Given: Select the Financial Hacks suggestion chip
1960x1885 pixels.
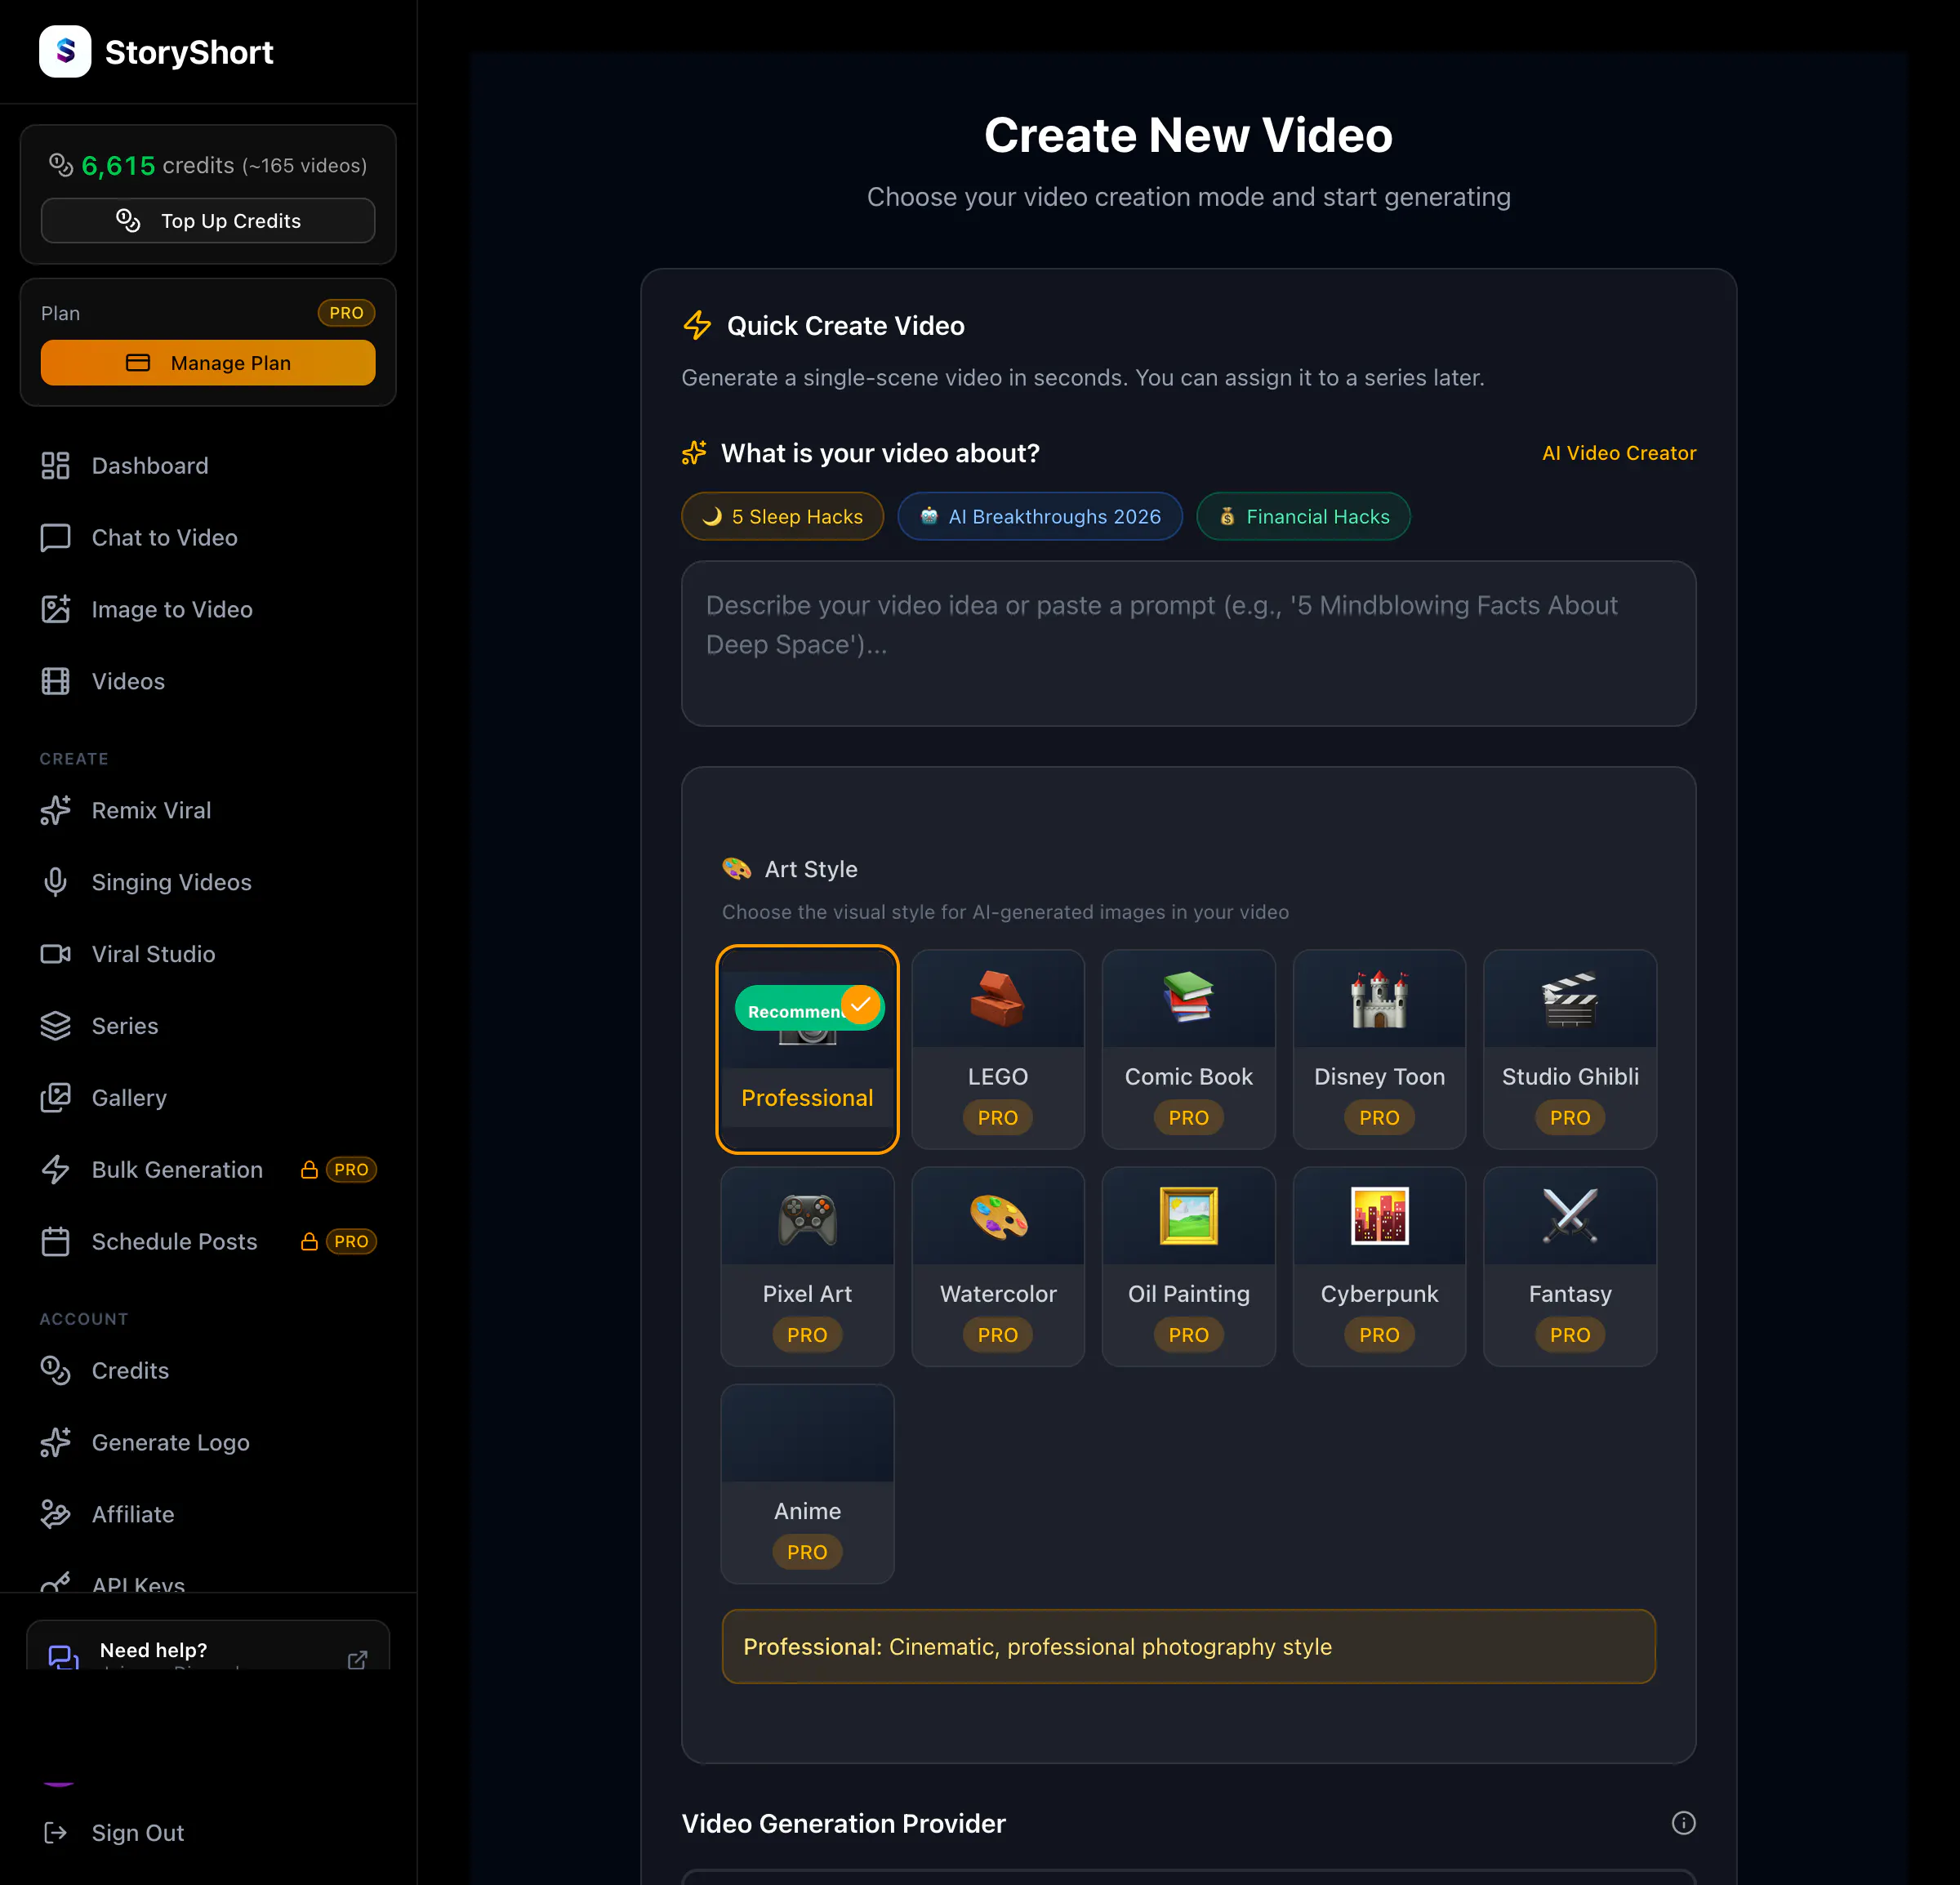Looking at the screenshot, I should 1304,517.
